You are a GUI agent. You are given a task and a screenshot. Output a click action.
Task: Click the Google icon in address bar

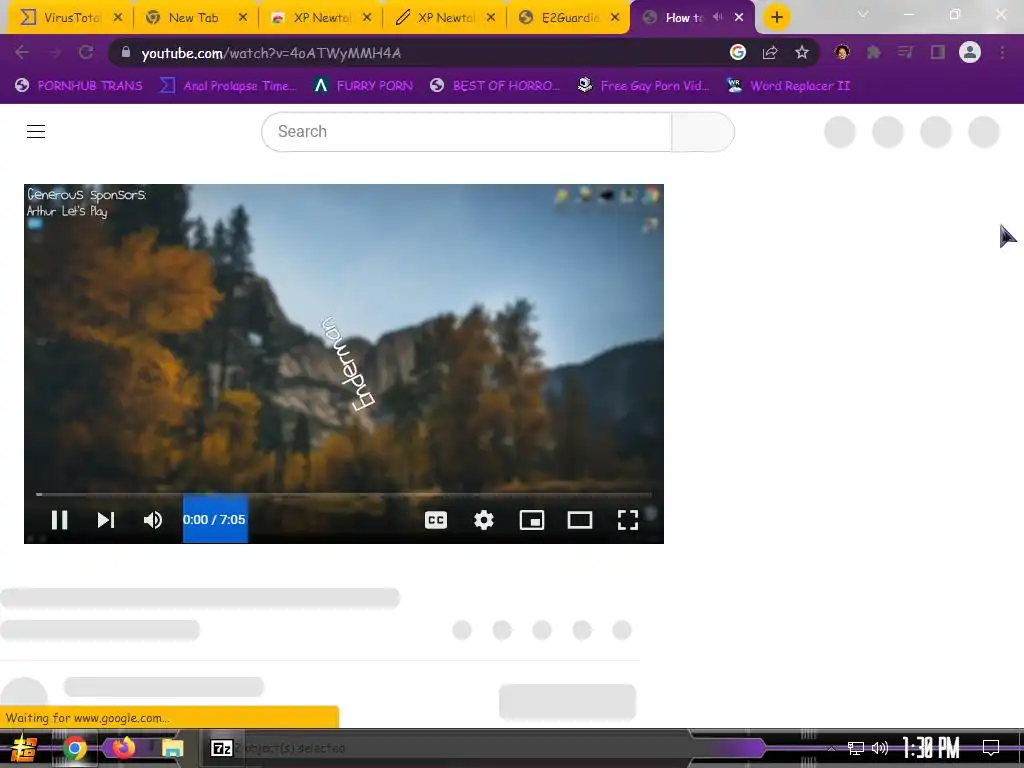coord(738,53)
